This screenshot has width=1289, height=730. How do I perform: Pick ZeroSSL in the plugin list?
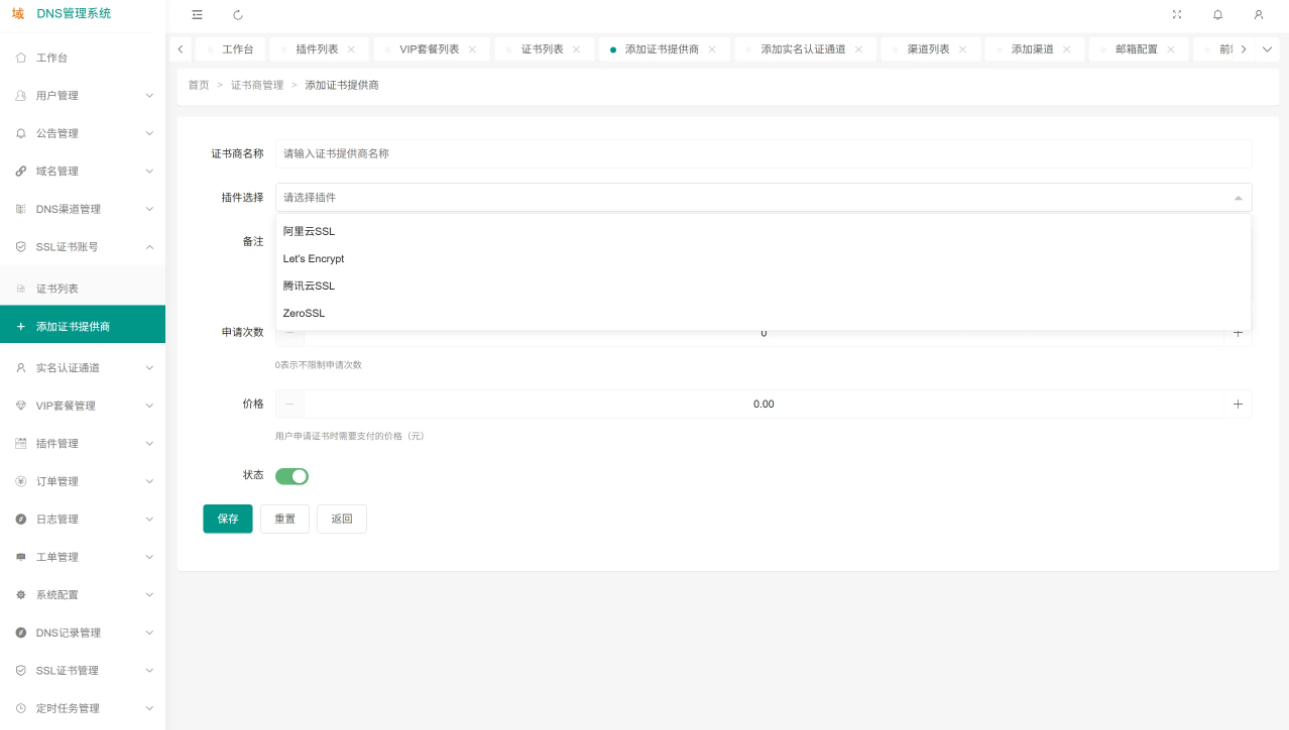[304, 313]
